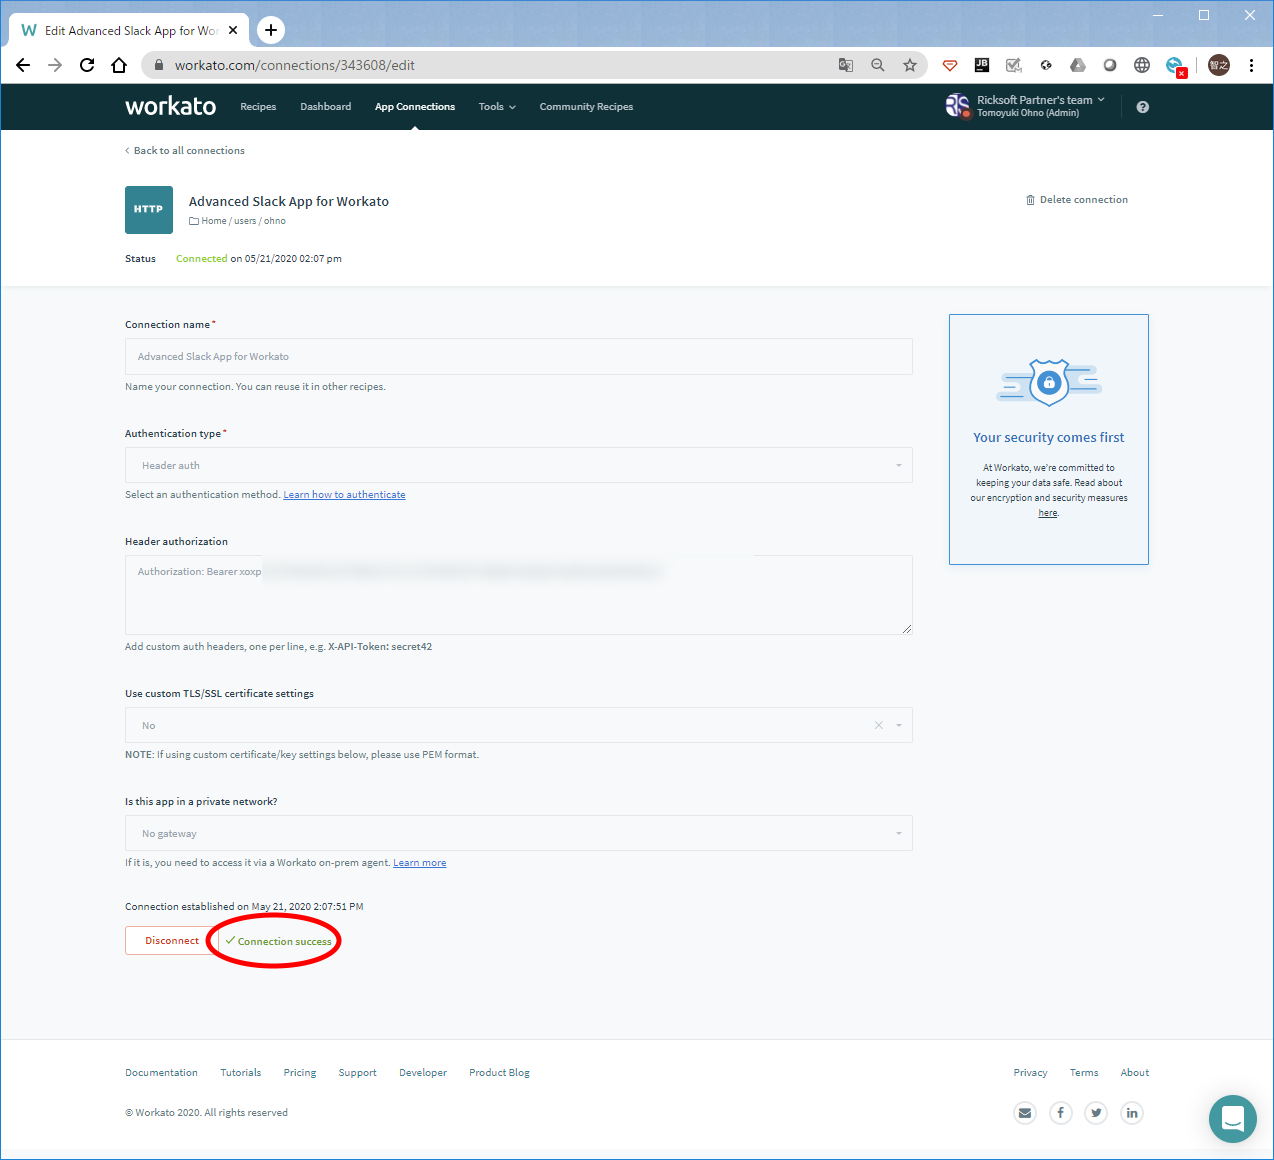This screenshot has height=1160, width=1274.
Task: Click 'Your security comes first' heading
Action: [x=1049, y=438]
